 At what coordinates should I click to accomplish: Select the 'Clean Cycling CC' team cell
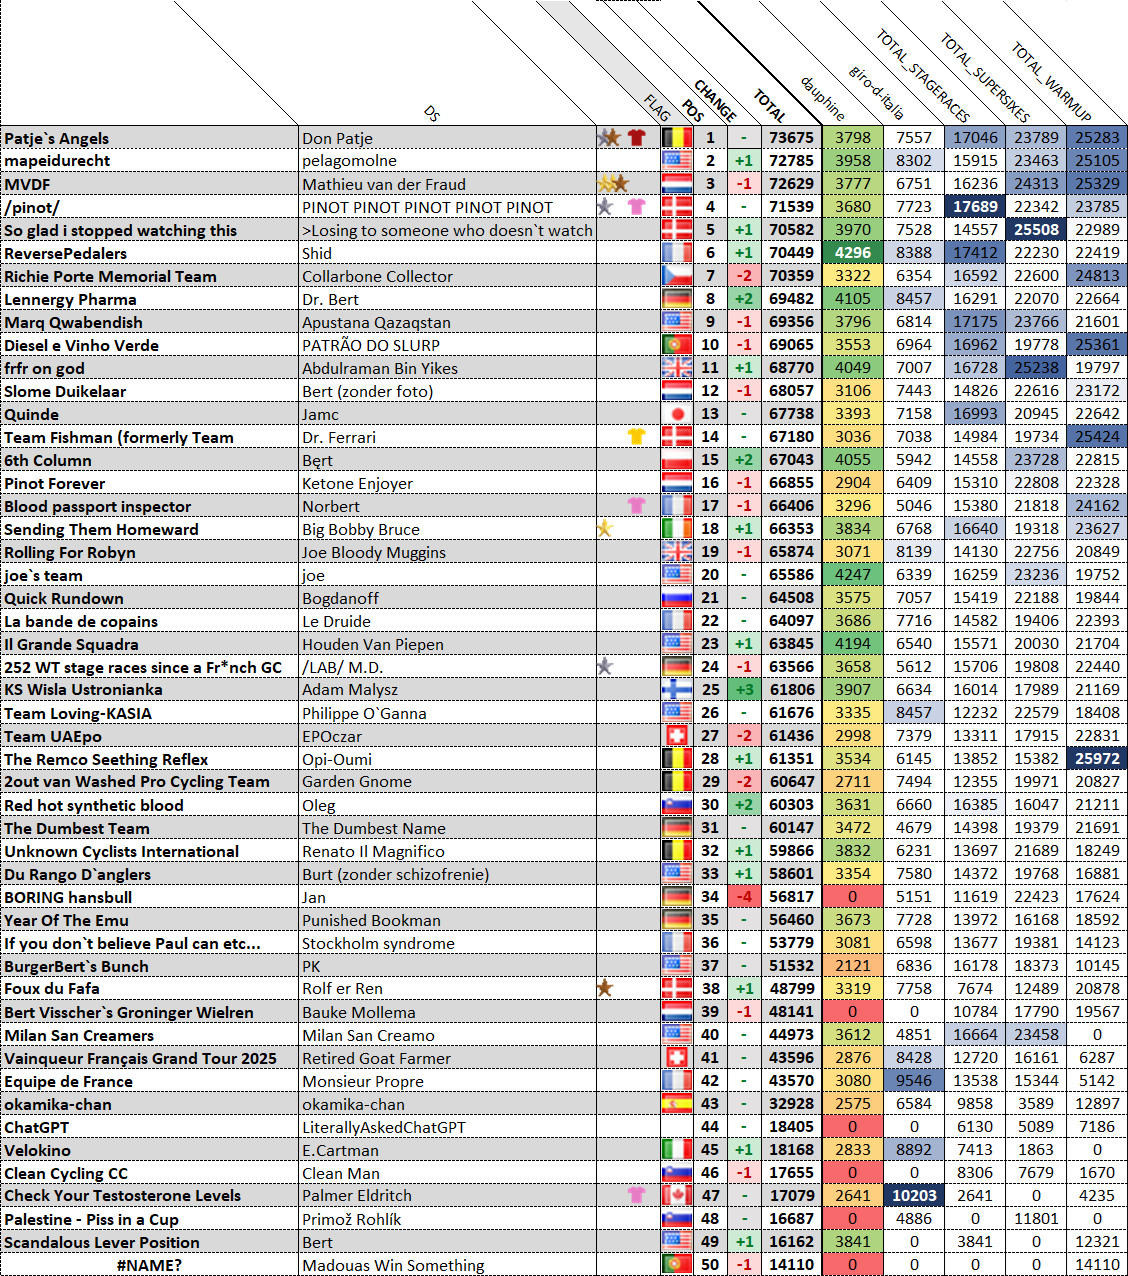150,1172
